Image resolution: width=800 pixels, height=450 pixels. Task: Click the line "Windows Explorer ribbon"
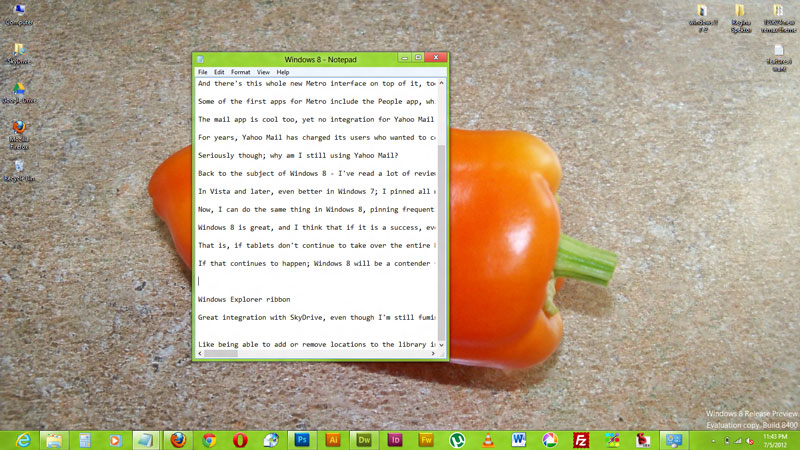point(244,299)
